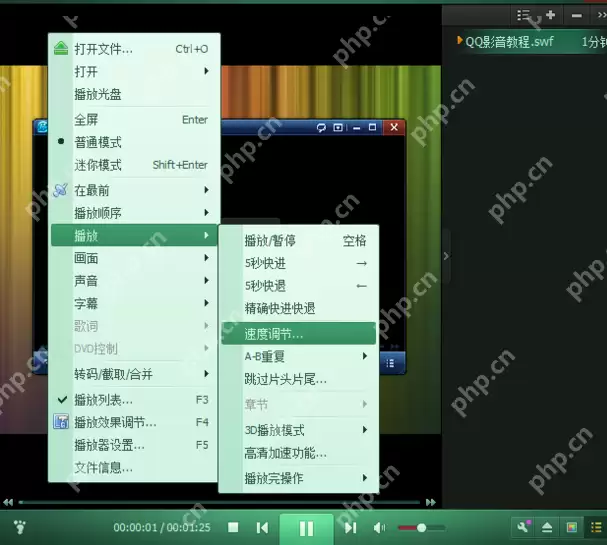This screenshot has height=545, width=607.
Task: Skip to the next track
Action: click(x=350, y=527)
